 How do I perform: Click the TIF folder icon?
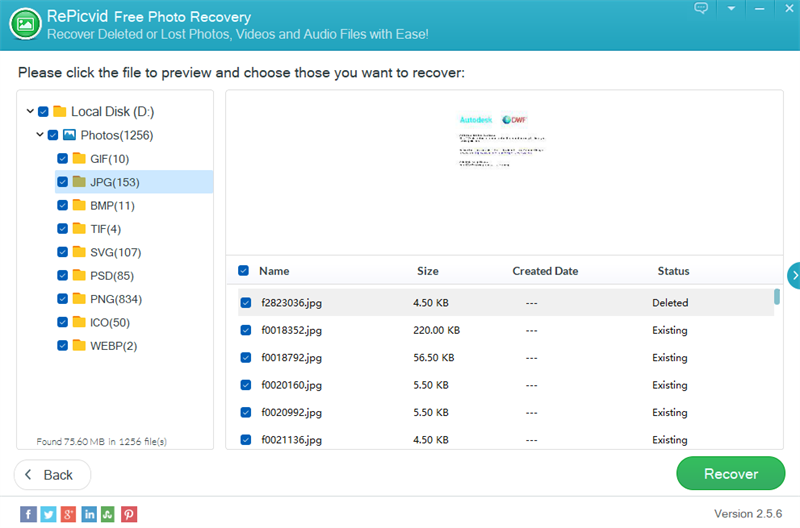tap(79, 228)
